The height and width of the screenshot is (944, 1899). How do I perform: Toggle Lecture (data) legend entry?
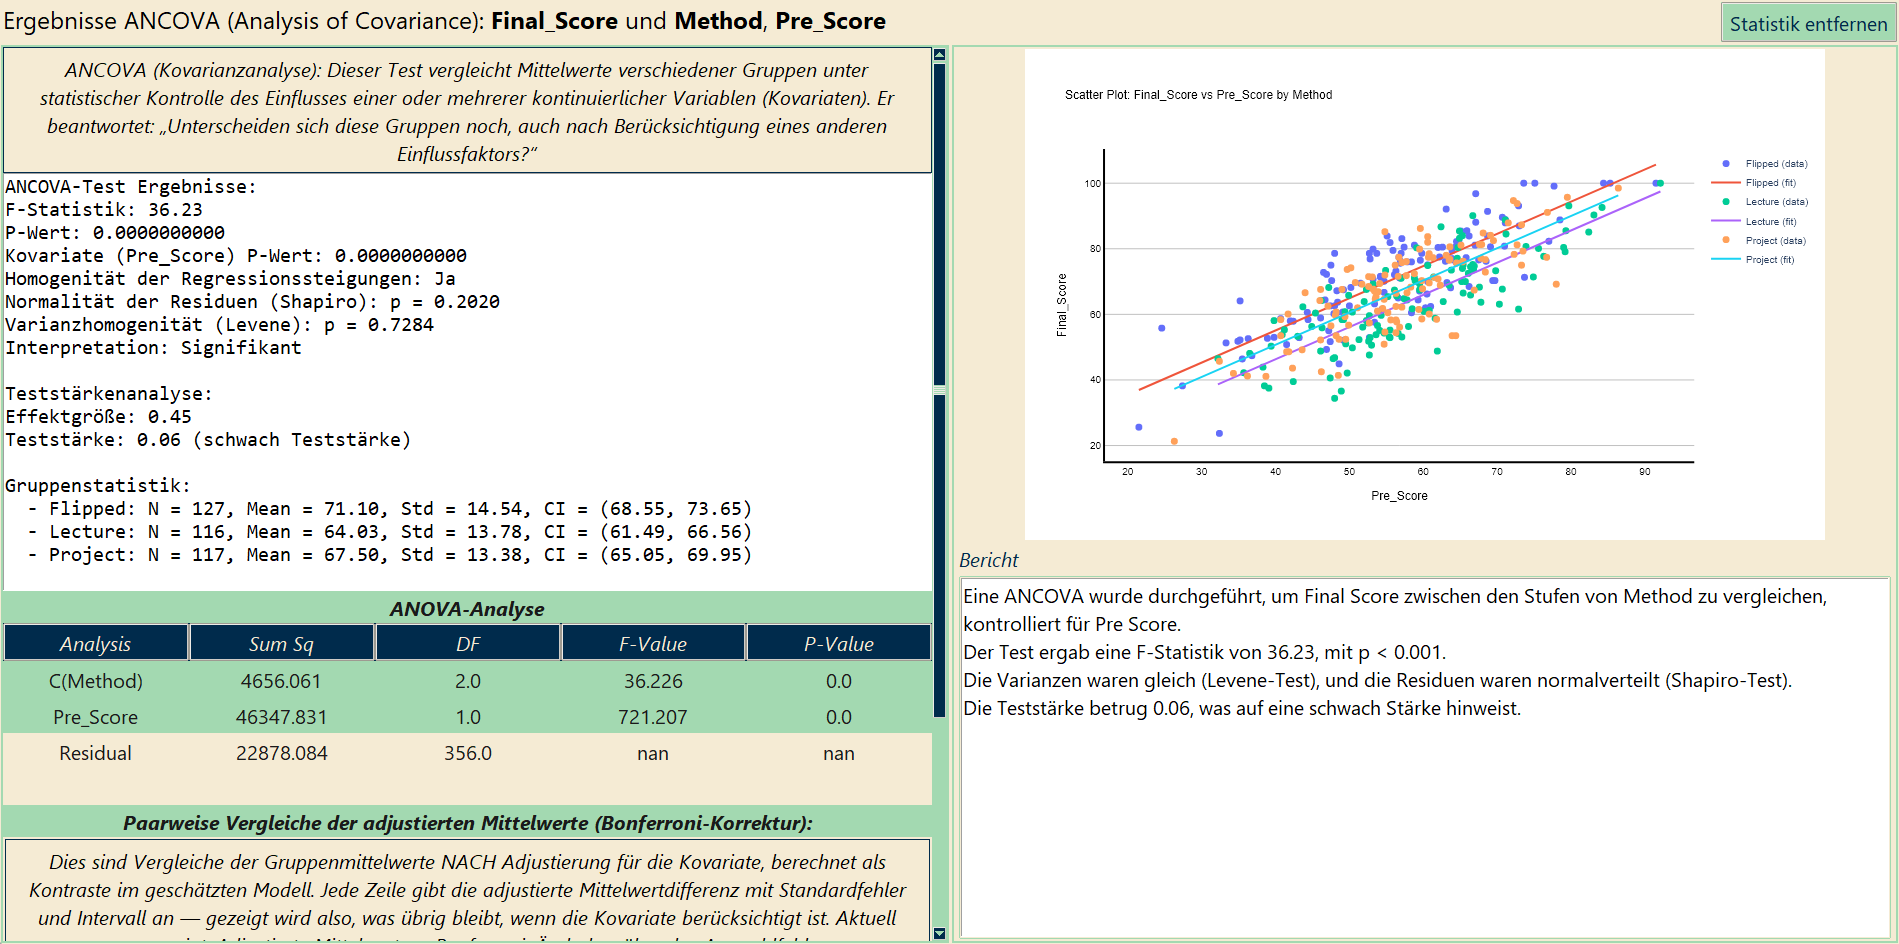pos(1765,202)
